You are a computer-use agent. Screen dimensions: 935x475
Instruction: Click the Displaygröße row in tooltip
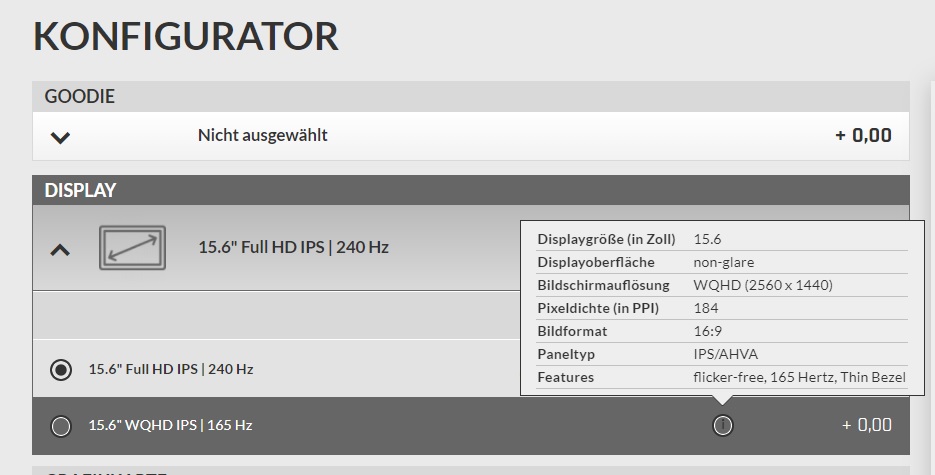click(720, 239)
